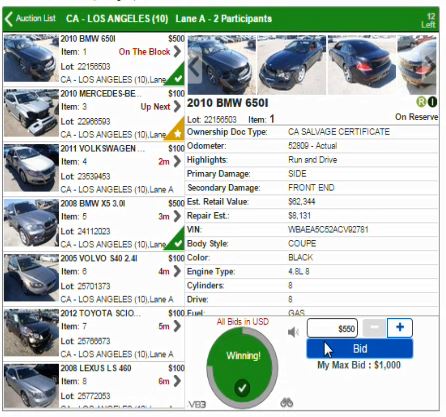Click 'All Bids in USD' notice

click(243, 322)
